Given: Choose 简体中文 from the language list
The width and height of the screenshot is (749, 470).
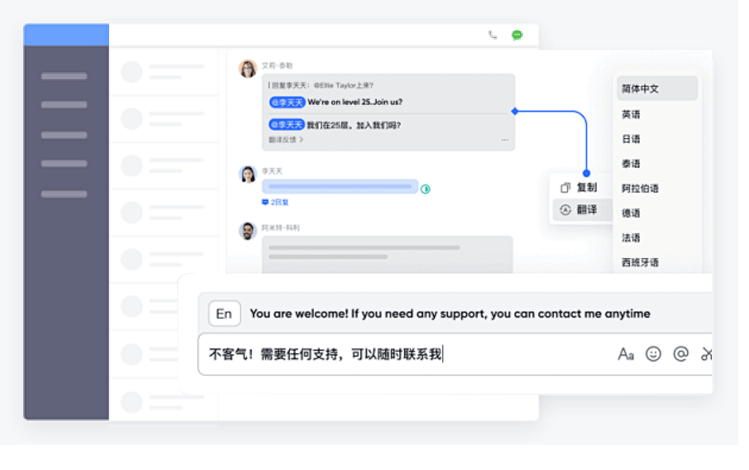Looking at the screenshot, I should pyautogui.click(x=657, y=88).
